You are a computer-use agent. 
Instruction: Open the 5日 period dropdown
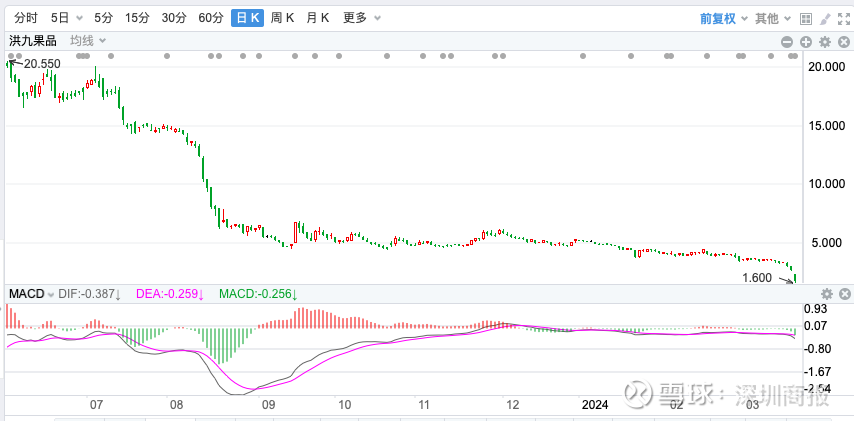(64, 18)
